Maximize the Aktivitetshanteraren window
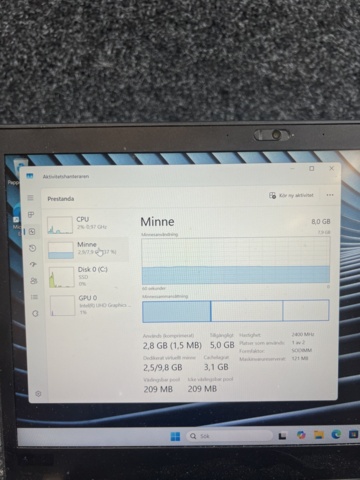 point(312,169)
